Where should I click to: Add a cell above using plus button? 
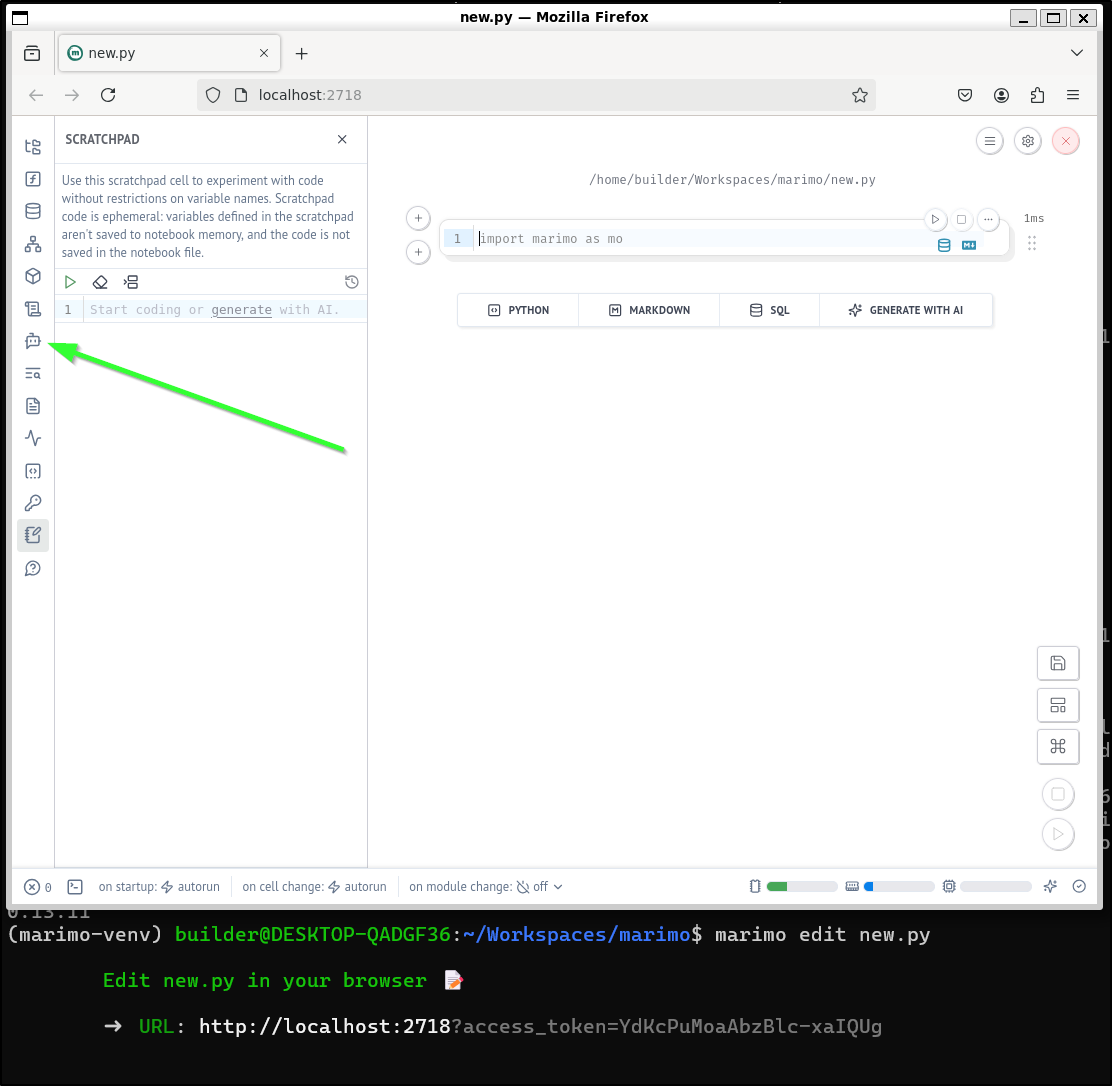click(418, 218)
